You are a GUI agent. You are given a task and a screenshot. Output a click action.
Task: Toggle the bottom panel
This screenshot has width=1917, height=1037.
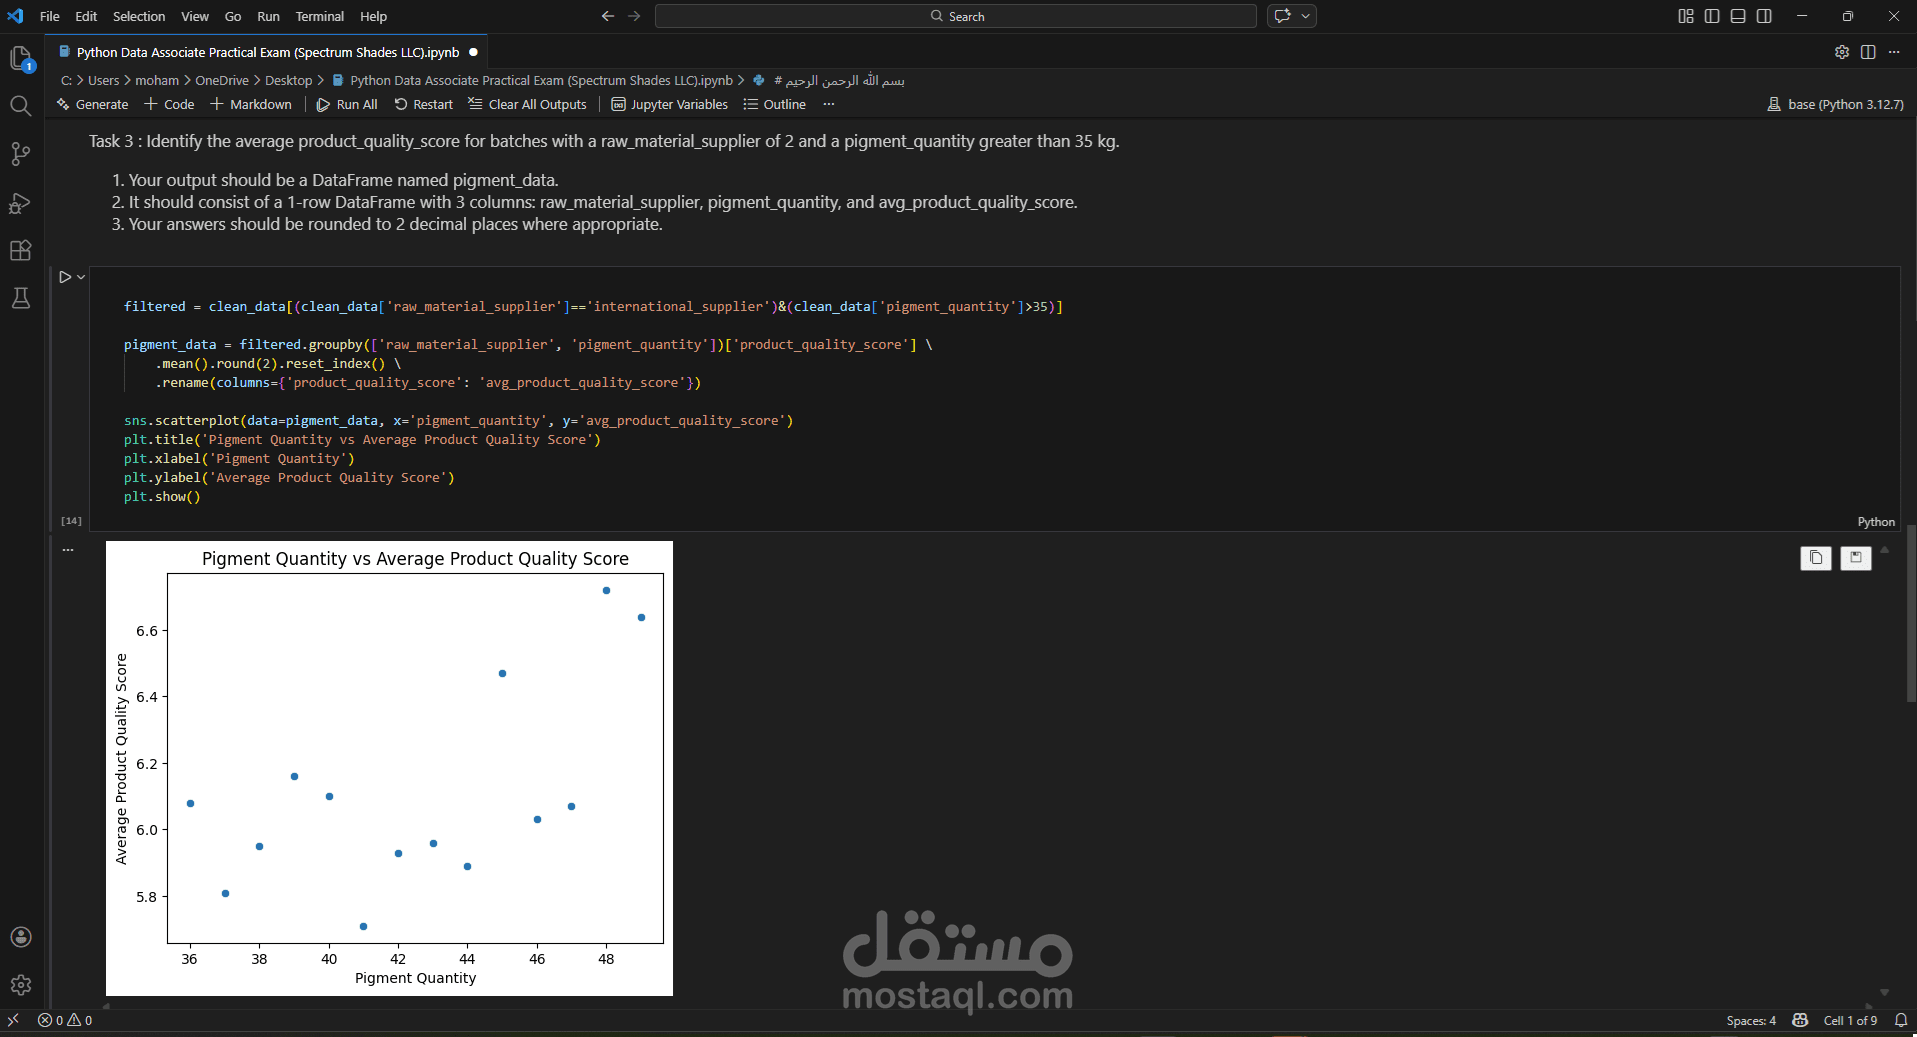pyautogui.click(x=1737, y=16)
